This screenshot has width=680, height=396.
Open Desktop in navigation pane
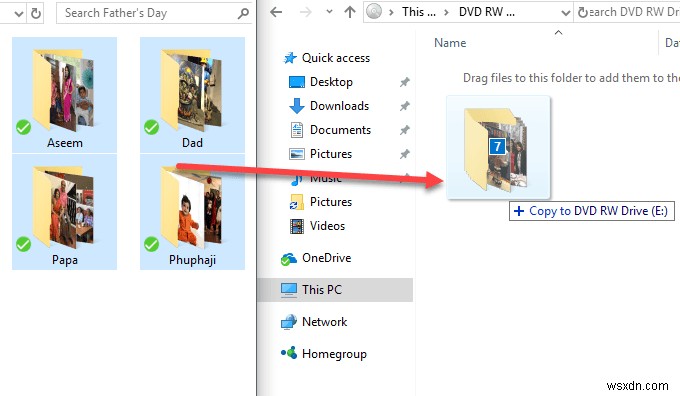pyautogui.click(x=331, y=82)
